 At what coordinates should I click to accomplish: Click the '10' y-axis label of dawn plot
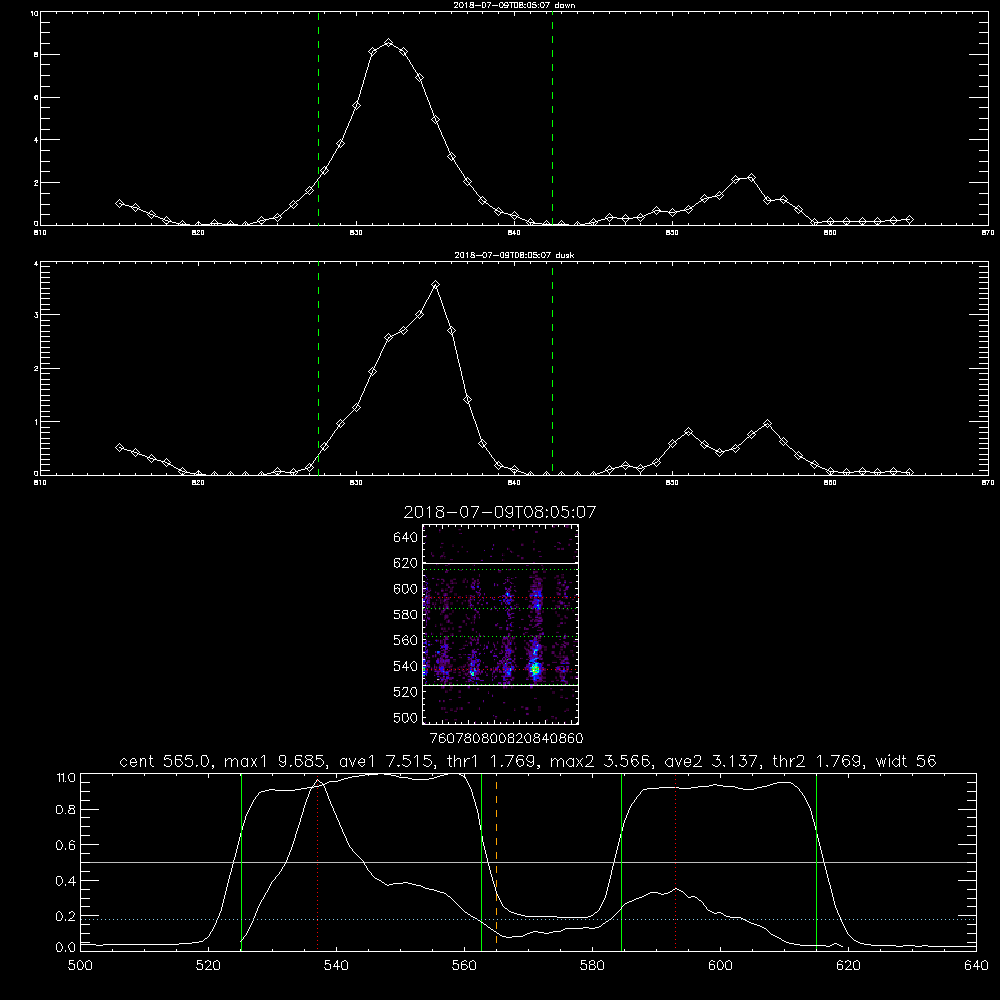click(x=34, y=13)
